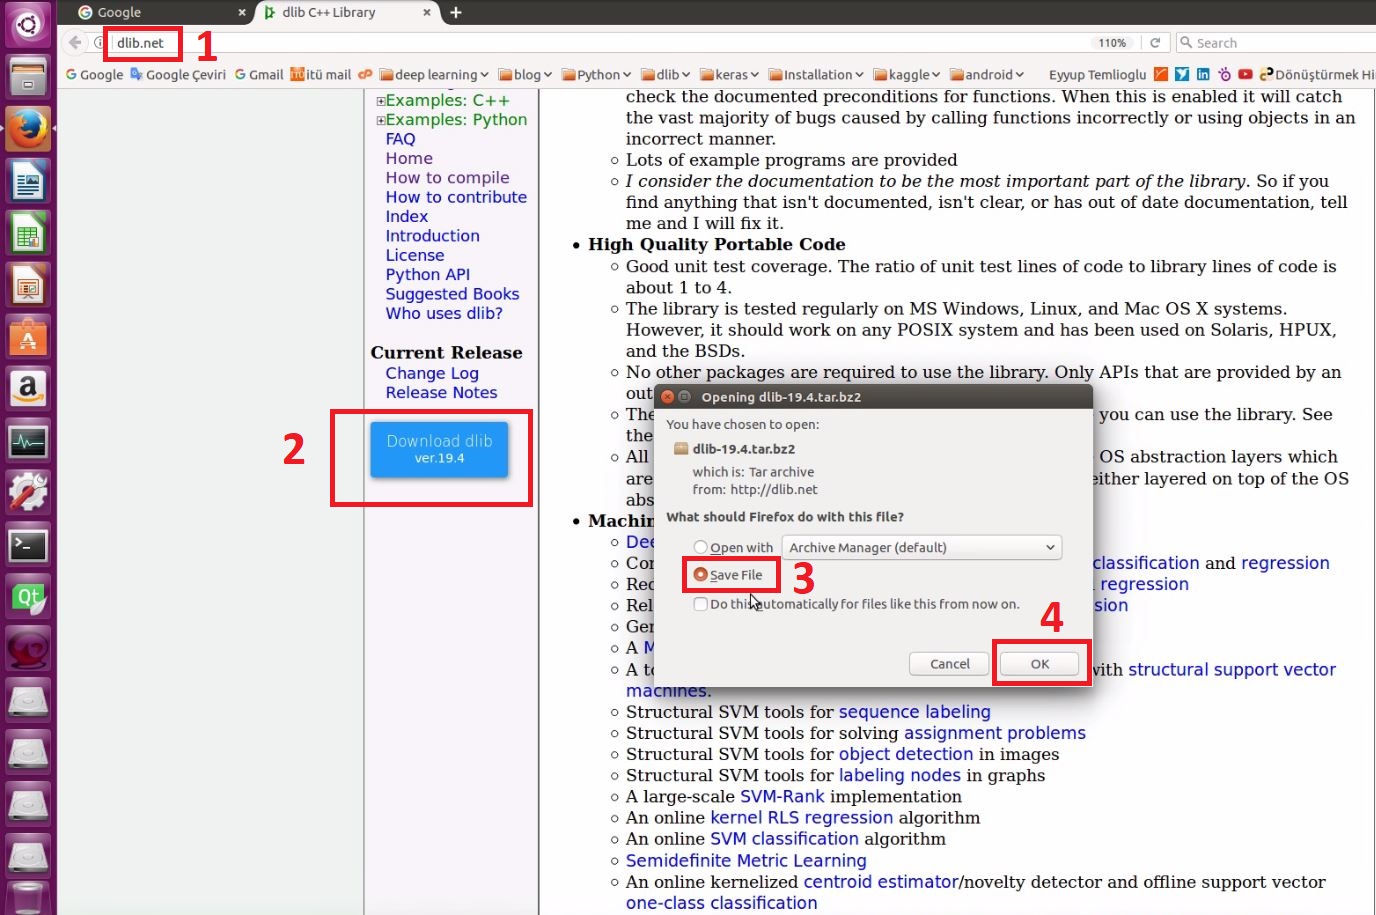The height and width of the screenshot is (915, 1376).
Task: Open Ubuntu Software Center from the launcher
Action: (x=28, y=337)
